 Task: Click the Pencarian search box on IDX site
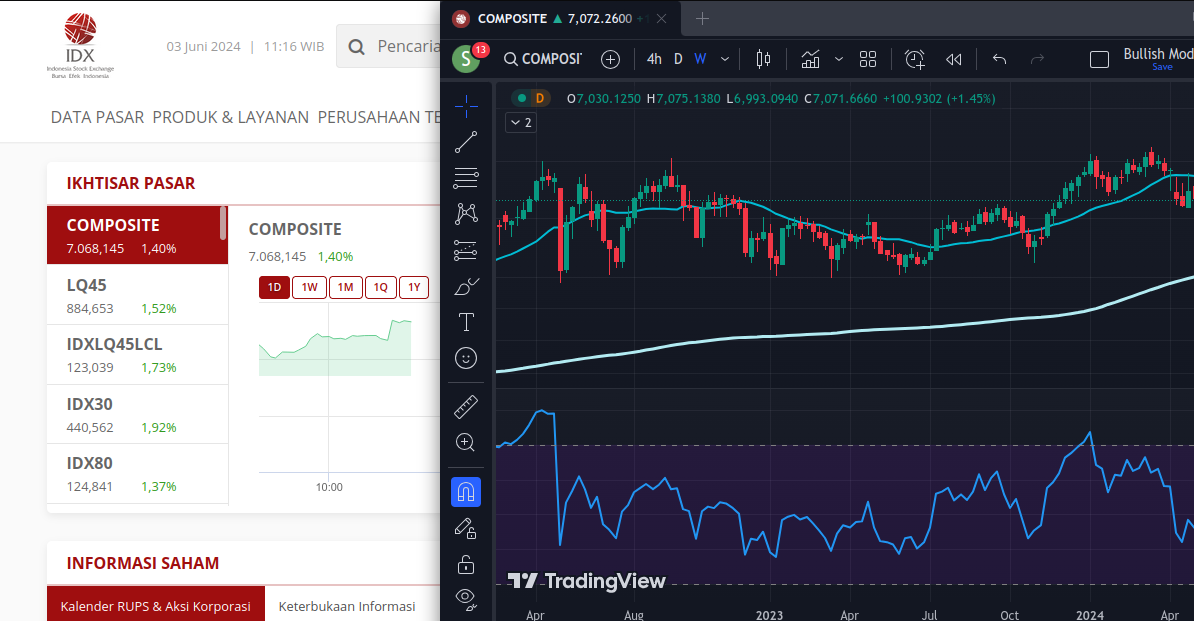click(x=388, y=47)
